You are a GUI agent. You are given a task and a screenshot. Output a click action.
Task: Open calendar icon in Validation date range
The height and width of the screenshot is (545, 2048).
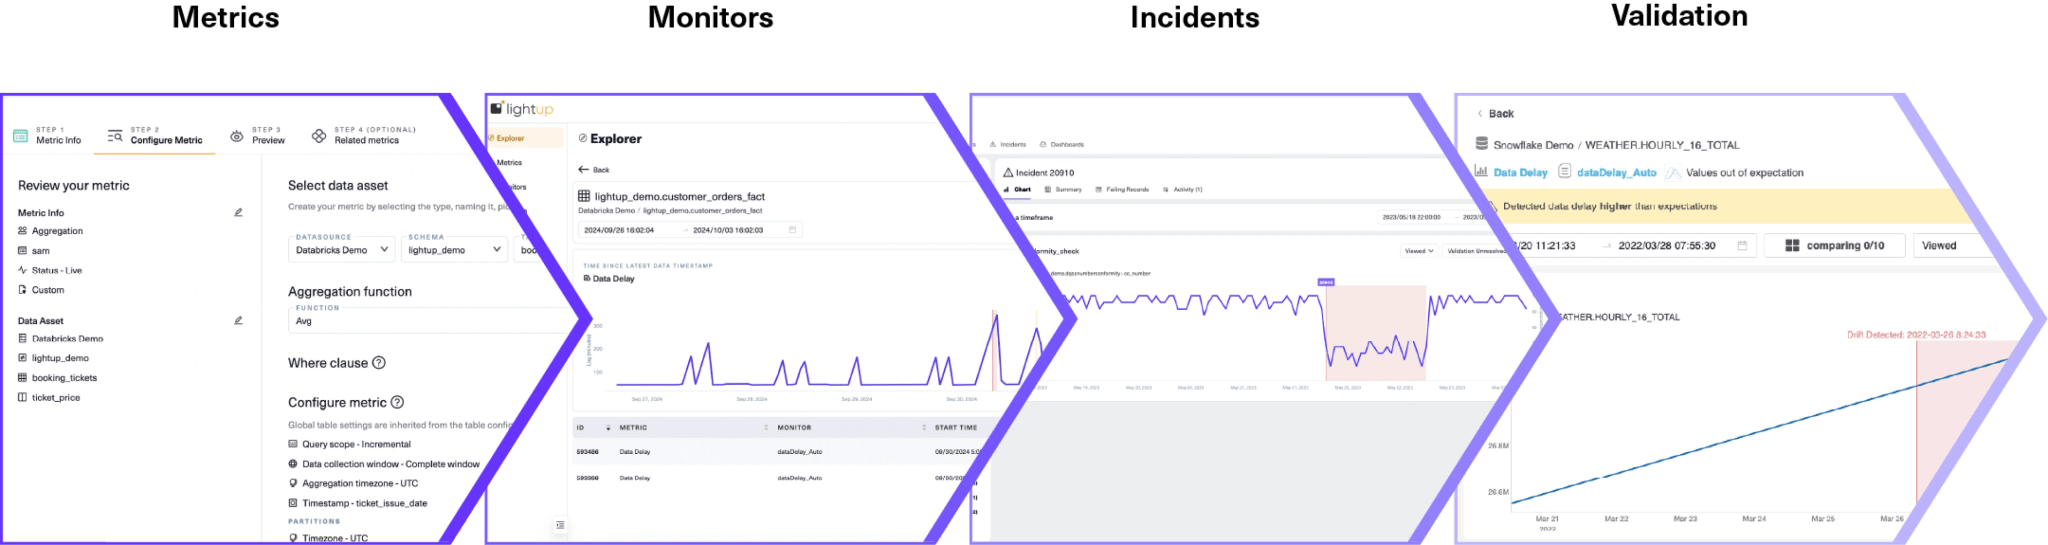(1742, 245)
